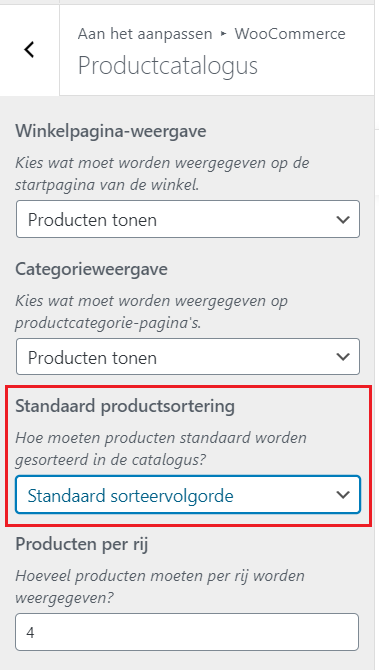Click the chevron arrow of Winkelpagina-weergave select
The height and width of the screenshot is (670, 379).
[x=343, y=220]
